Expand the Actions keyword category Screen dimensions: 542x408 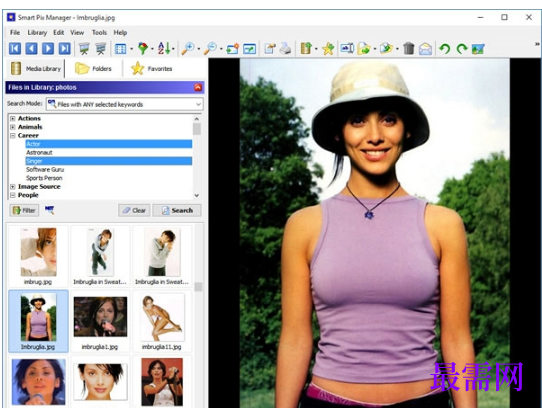(13, 118)
